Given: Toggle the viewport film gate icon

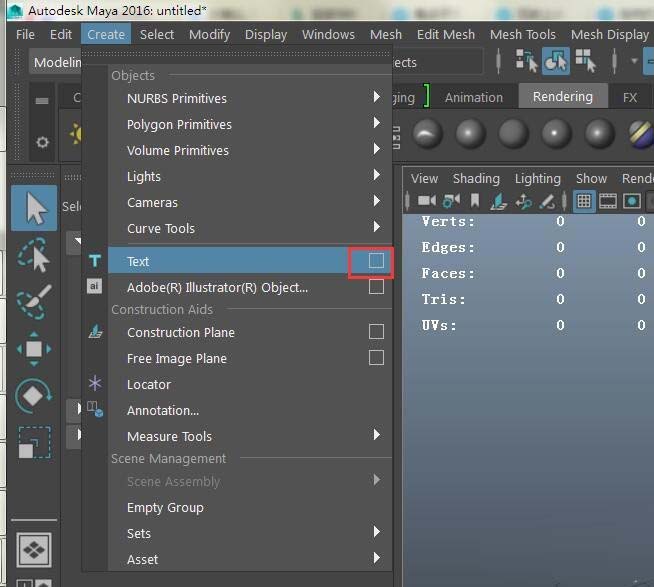Looking at the screenshot, I should pos(608,201).
